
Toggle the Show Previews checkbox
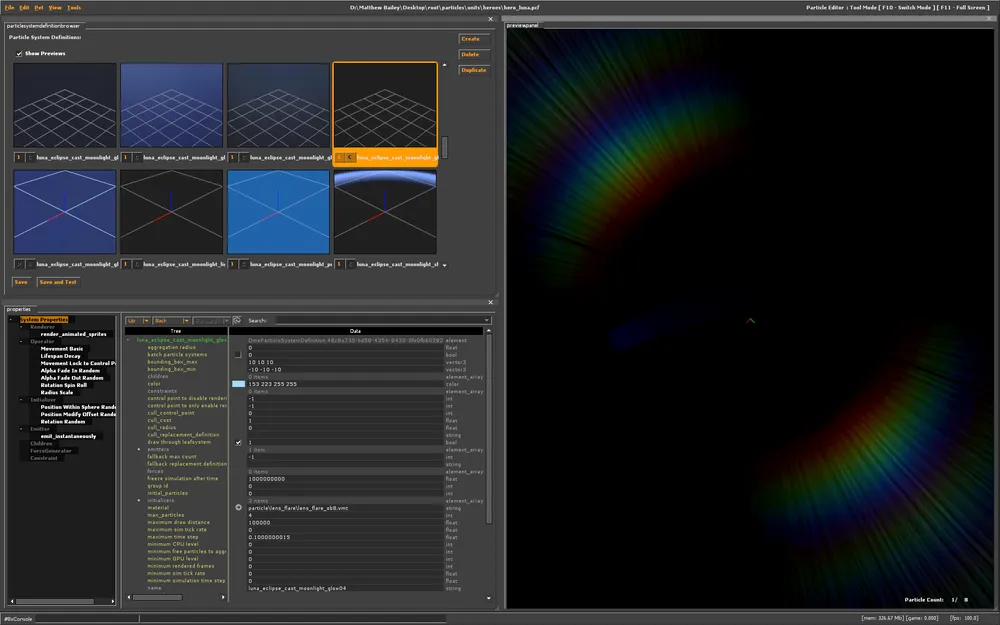(x=19, y=53)
